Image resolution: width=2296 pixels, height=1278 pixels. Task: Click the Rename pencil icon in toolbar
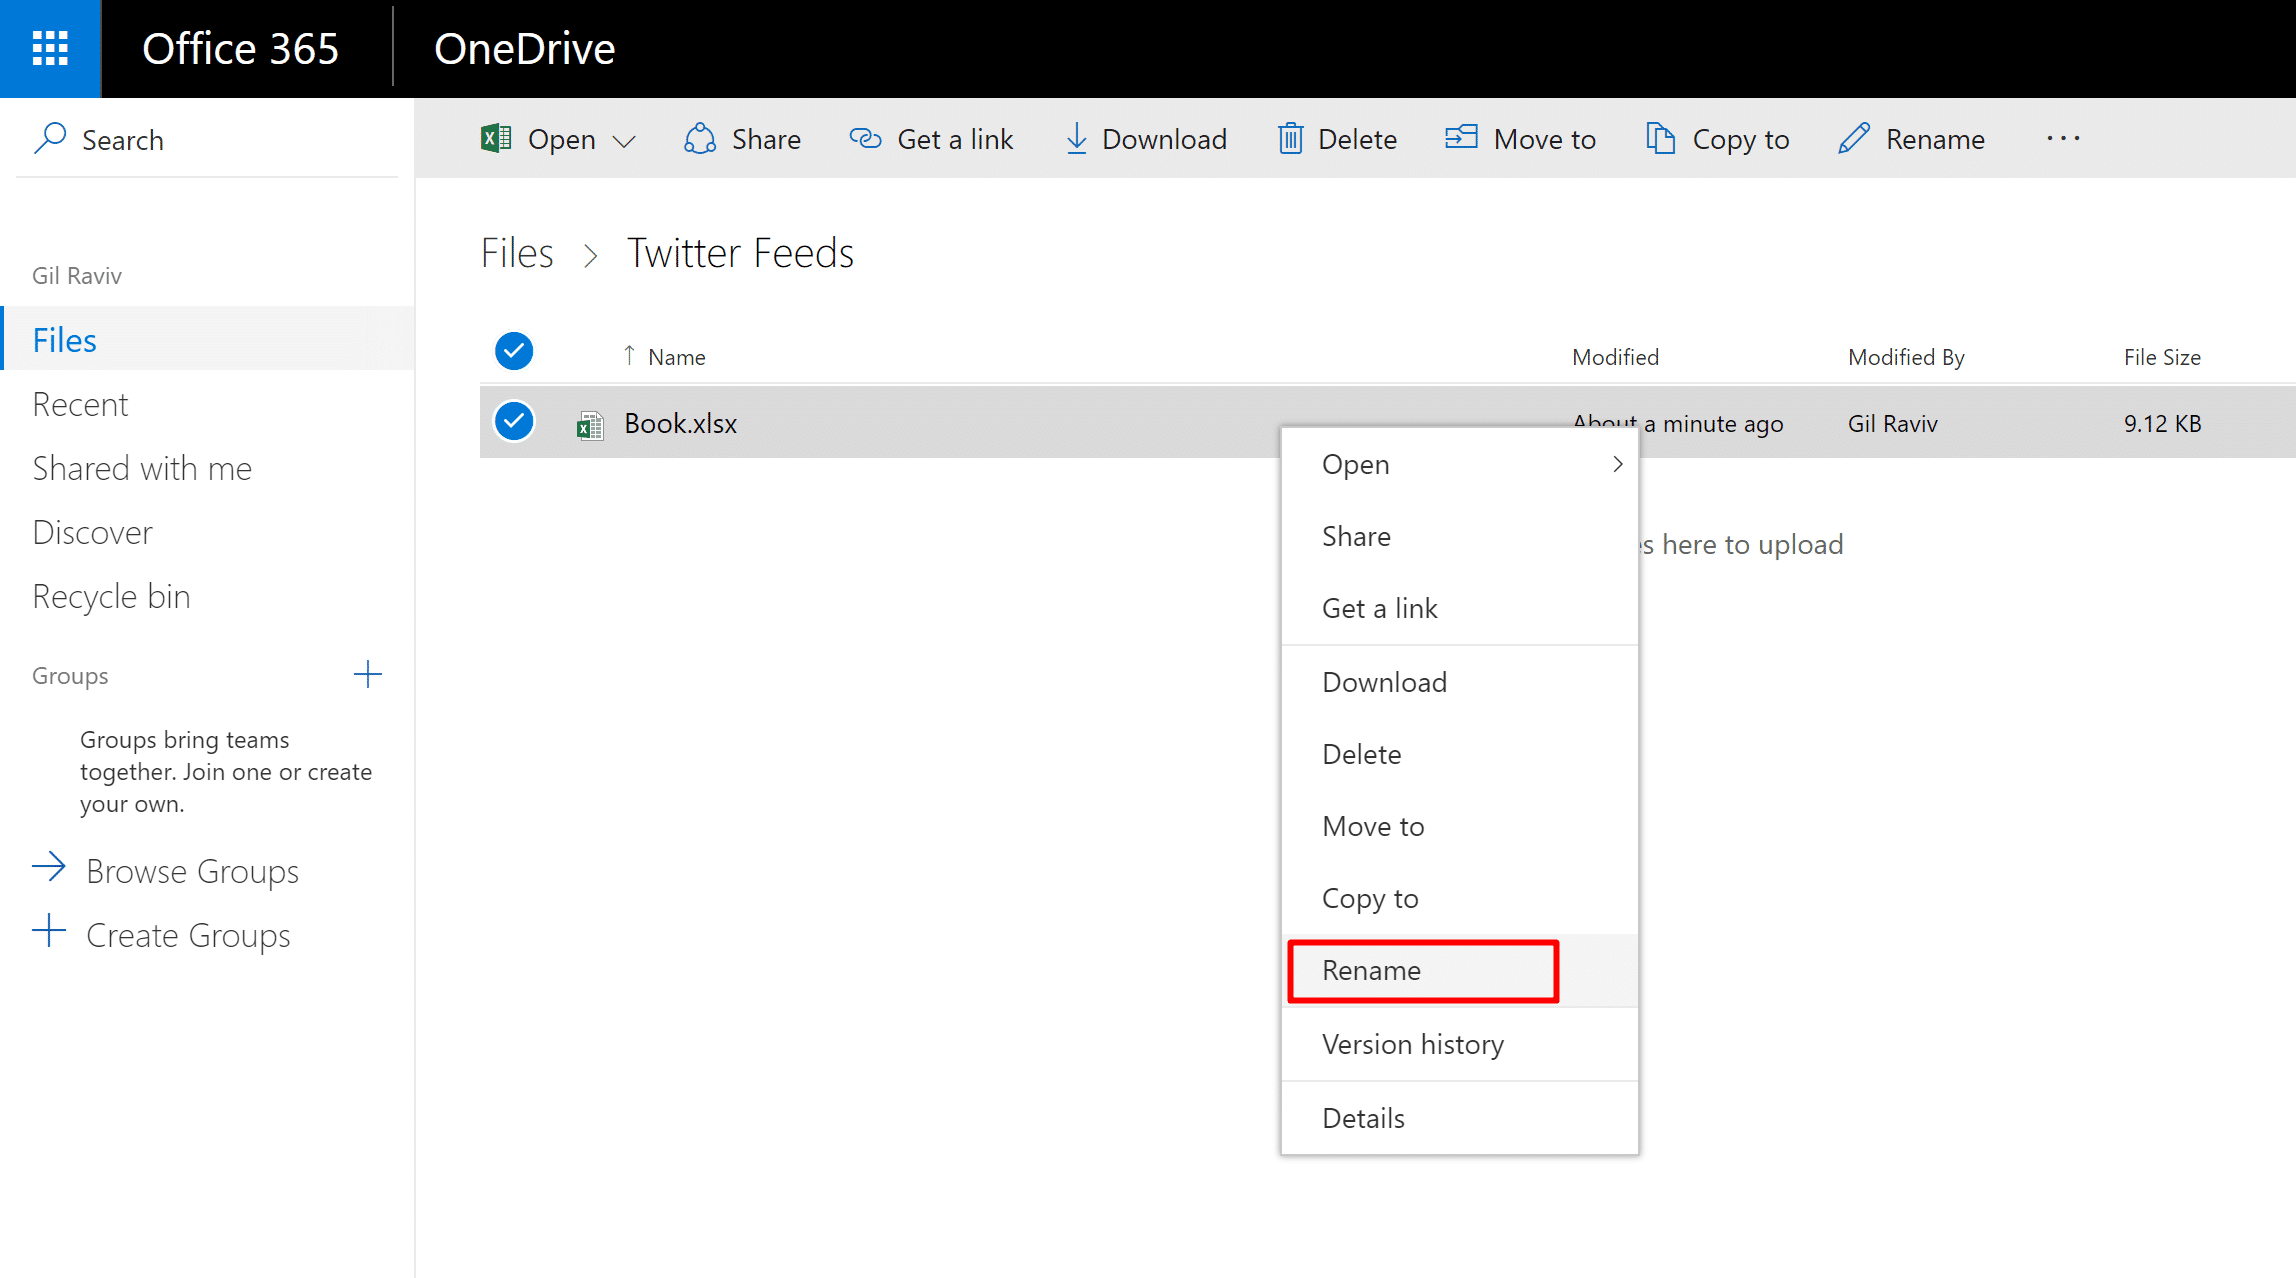1853,139
